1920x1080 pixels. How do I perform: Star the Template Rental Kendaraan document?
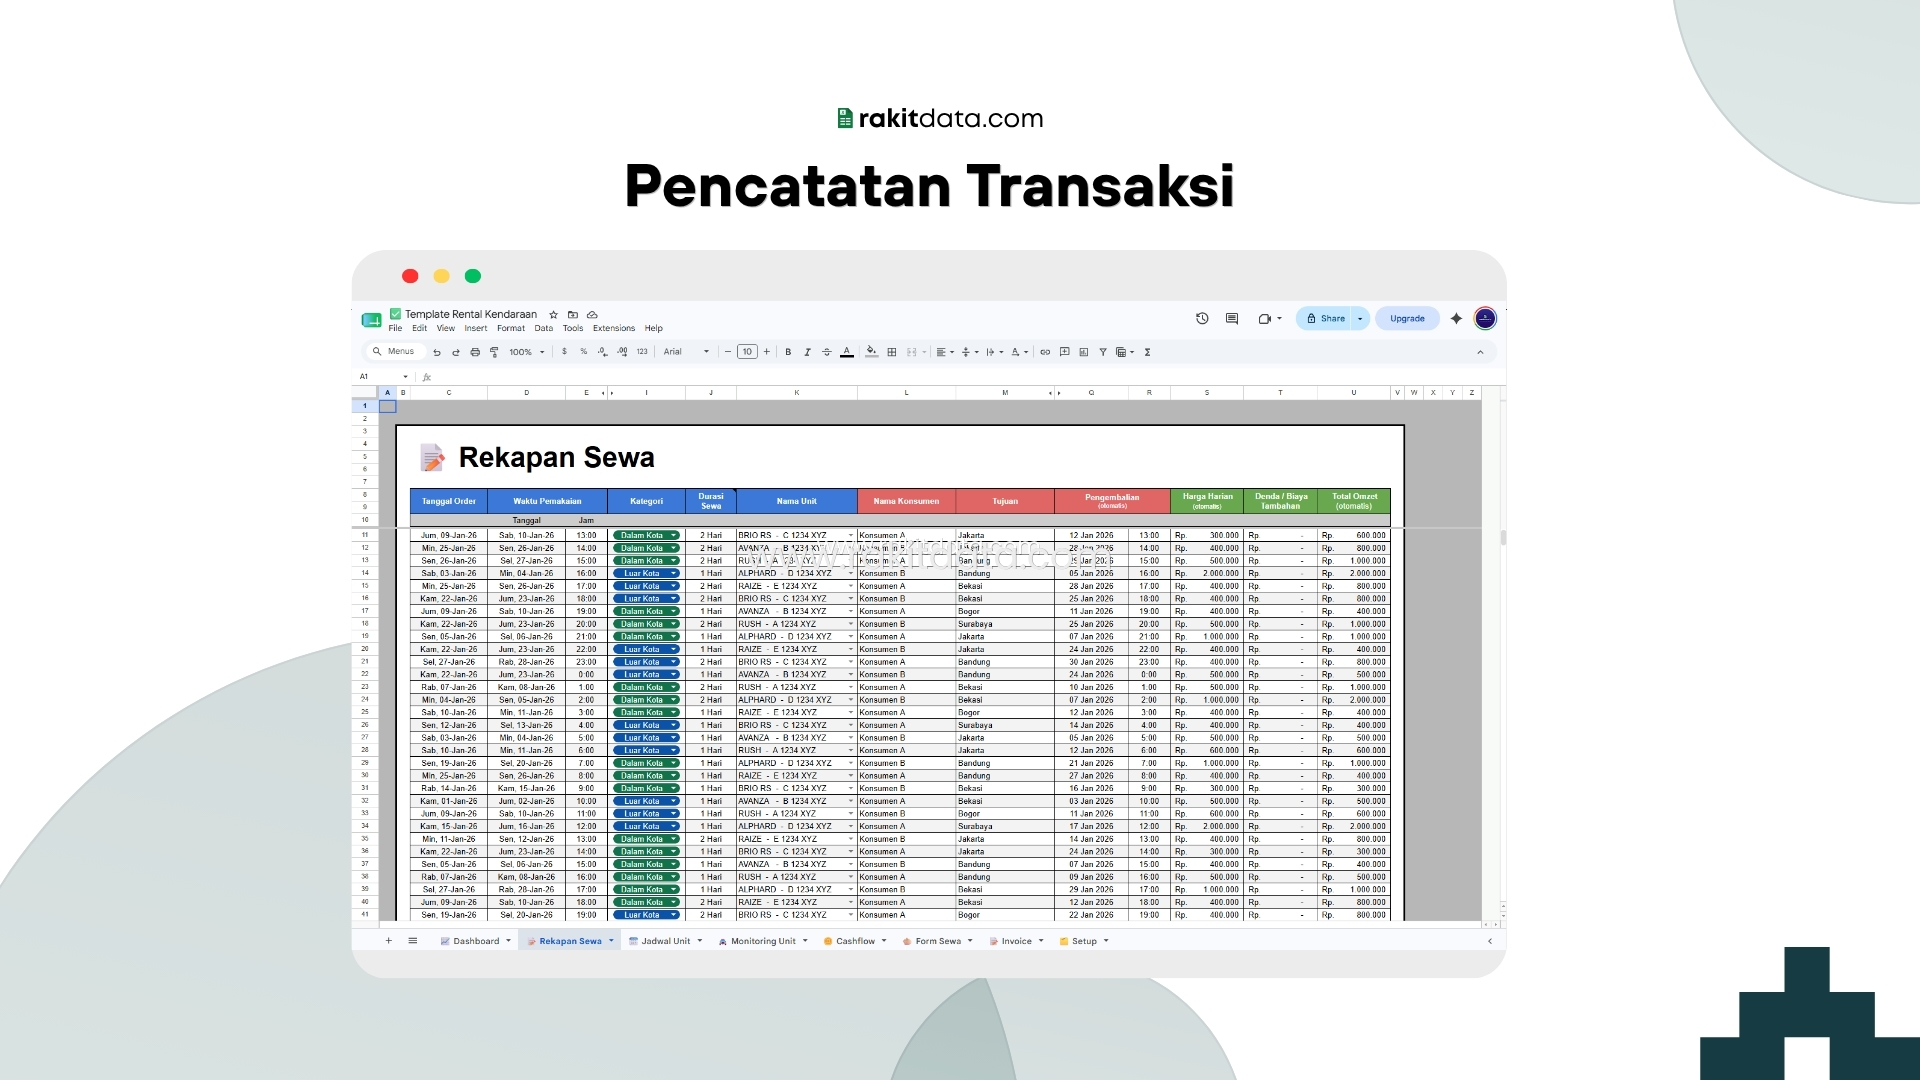(553, 314)
